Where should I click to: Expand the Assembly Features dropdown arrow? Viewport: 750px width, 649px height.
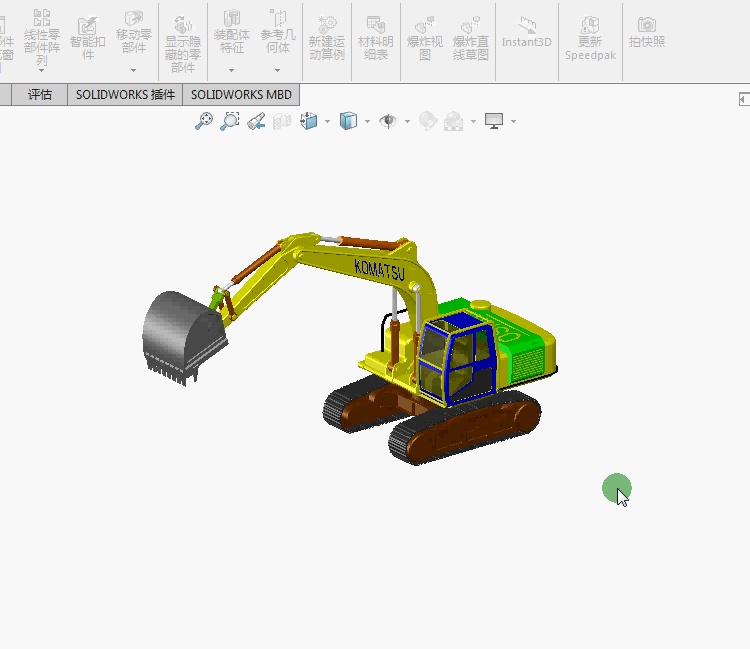(232, 70)
